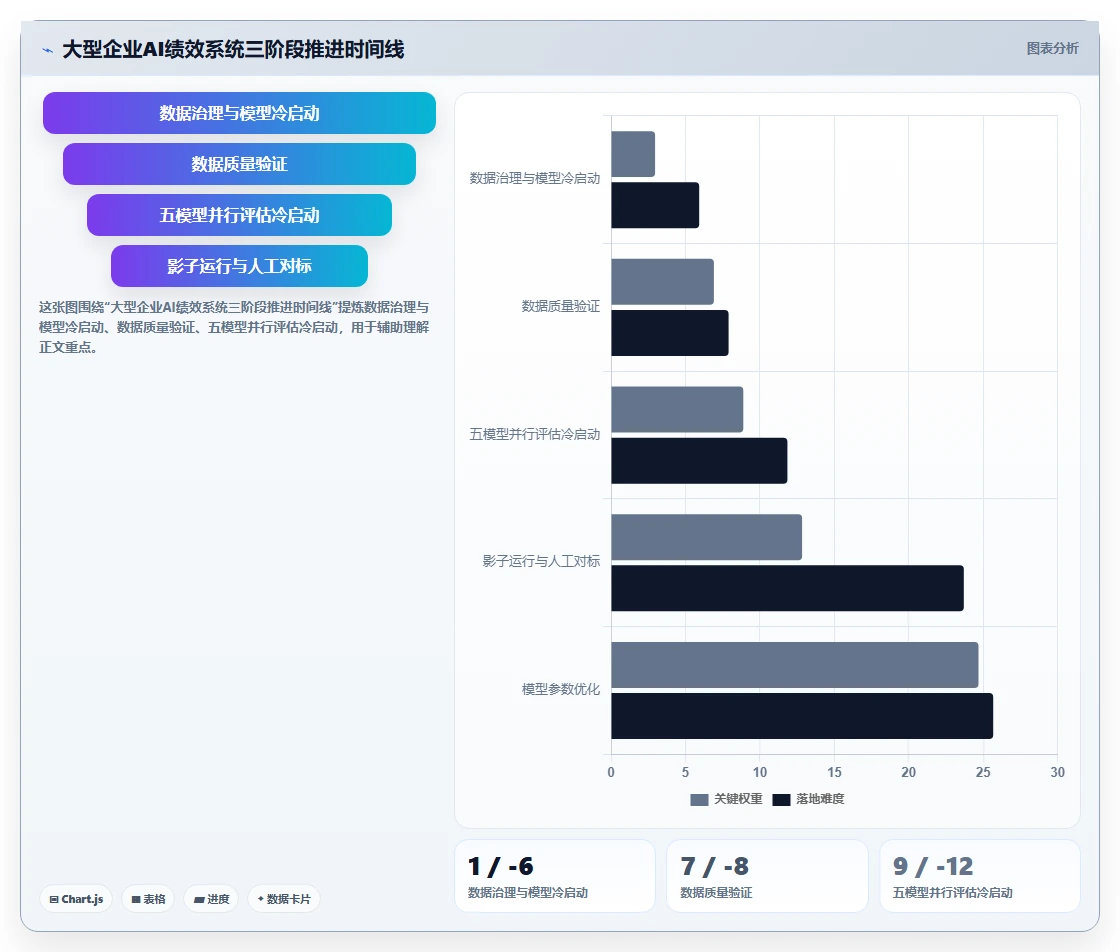Toggle the 落地难度 legend color box

[x=781, y=799]
